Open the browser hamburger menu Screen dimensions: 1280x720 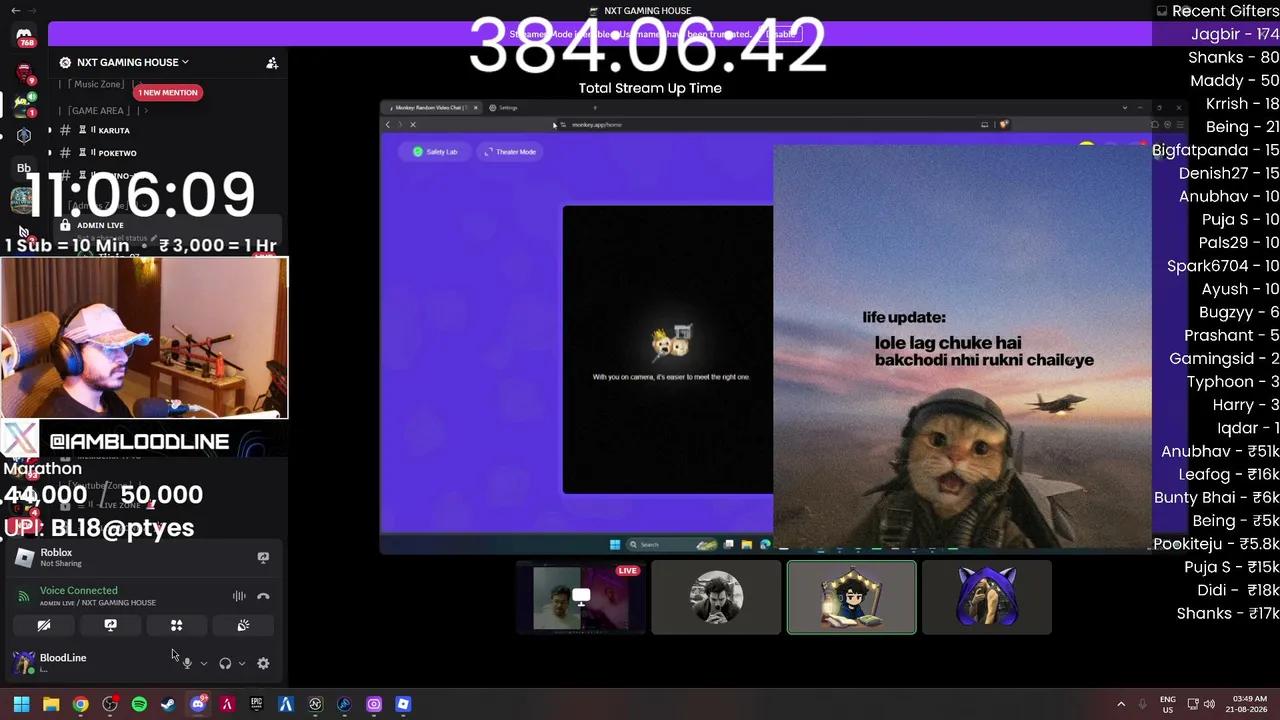pos(1180,124)
